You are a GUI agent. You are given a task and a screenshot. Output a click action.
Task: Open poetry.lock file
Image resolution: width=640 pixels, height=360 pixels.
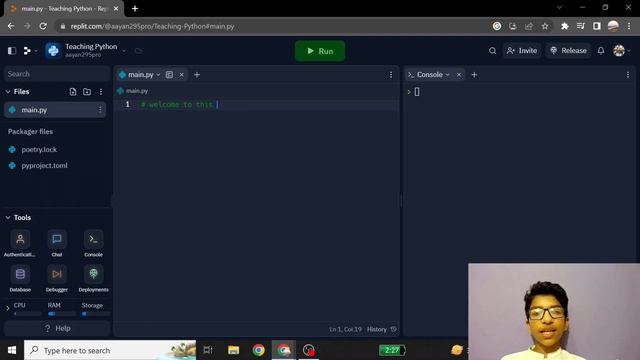coord(39,149)
